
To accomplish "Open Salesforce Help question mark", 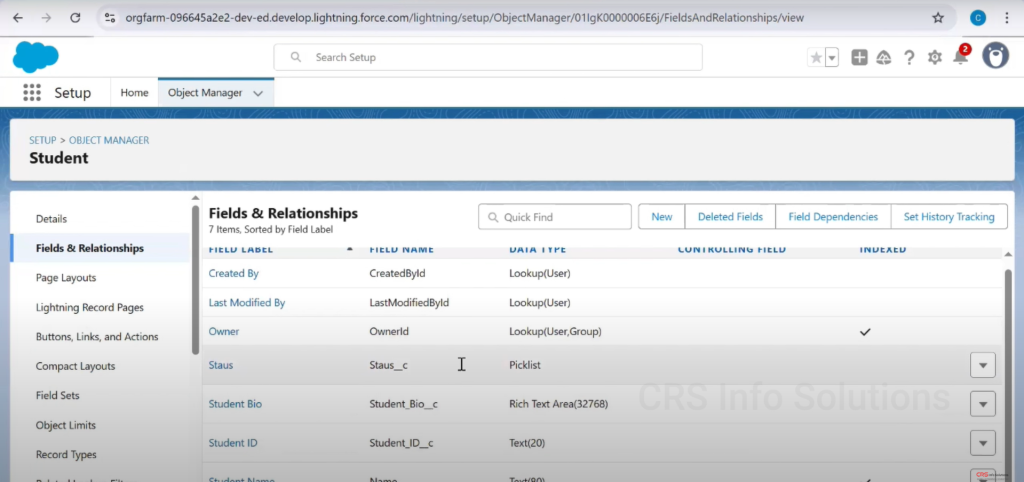I will (x=909, y=57).
